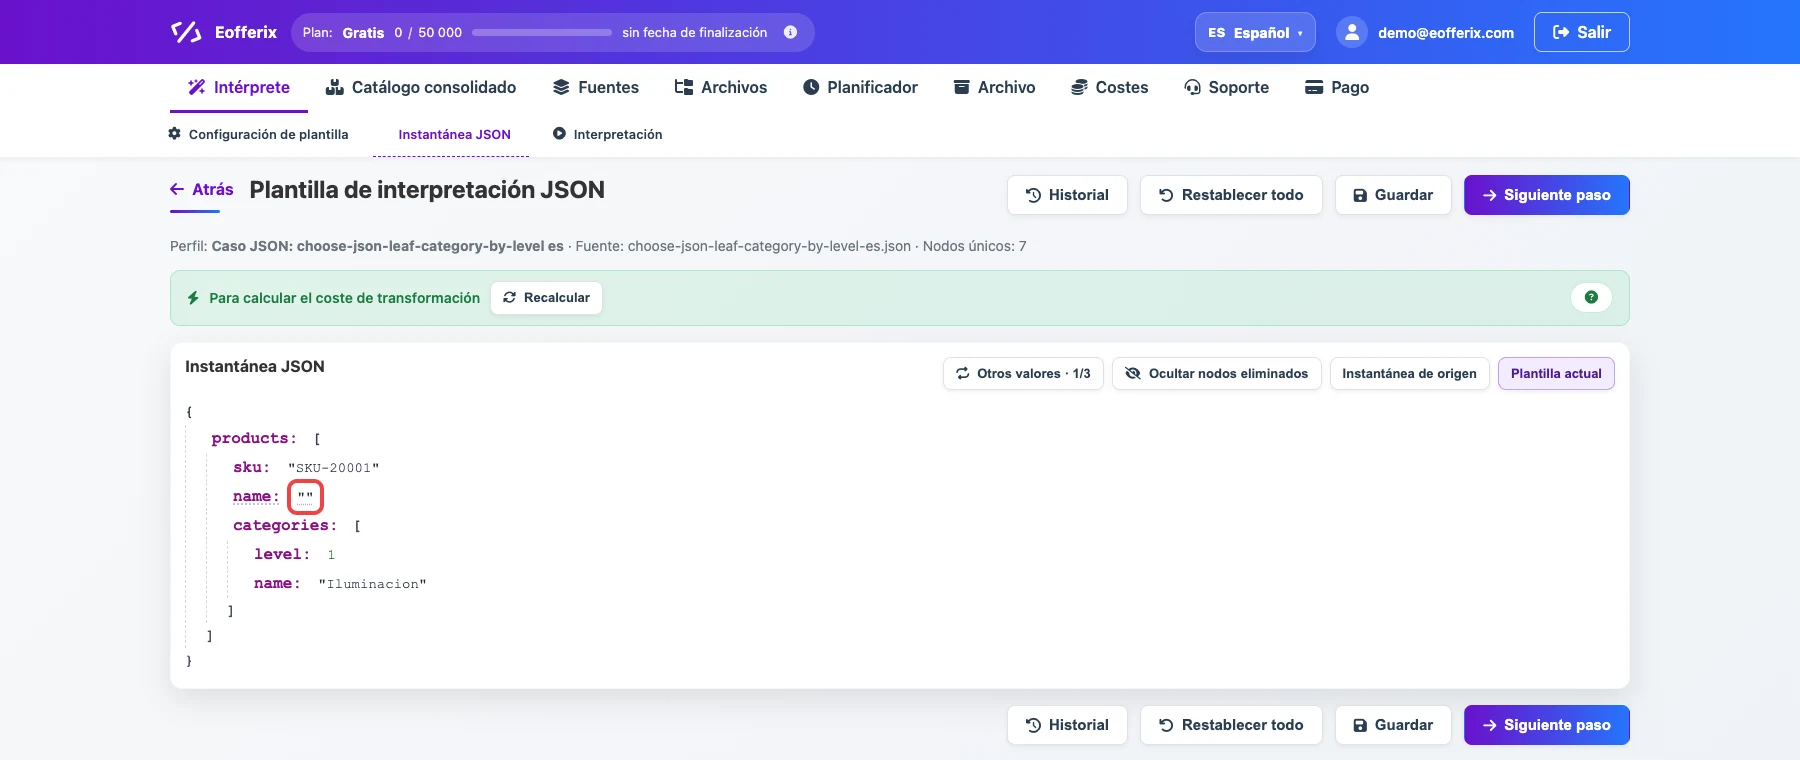Click the sku key
The image size is (1800, 760).
[251, 467]
